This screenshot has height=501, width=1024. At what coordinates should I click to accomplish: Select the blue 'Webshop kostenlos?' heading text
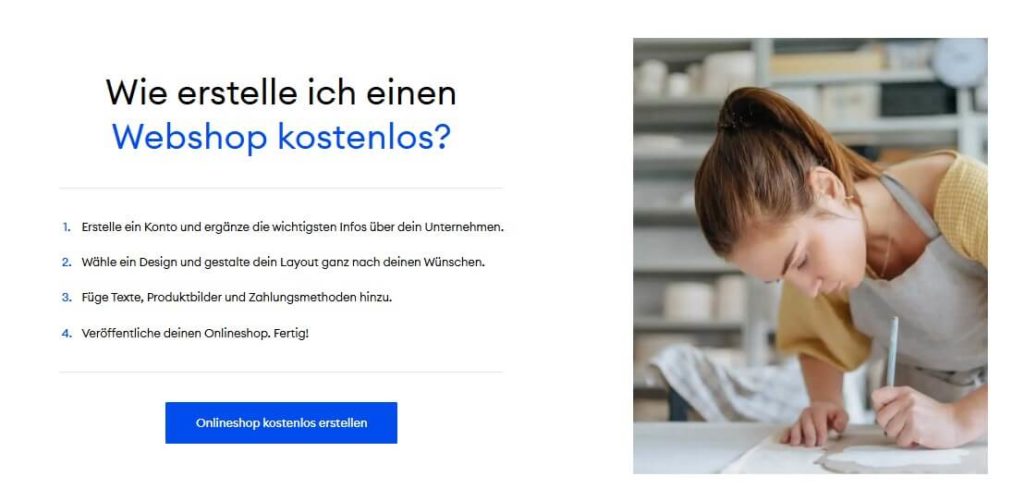pos(281,137)
